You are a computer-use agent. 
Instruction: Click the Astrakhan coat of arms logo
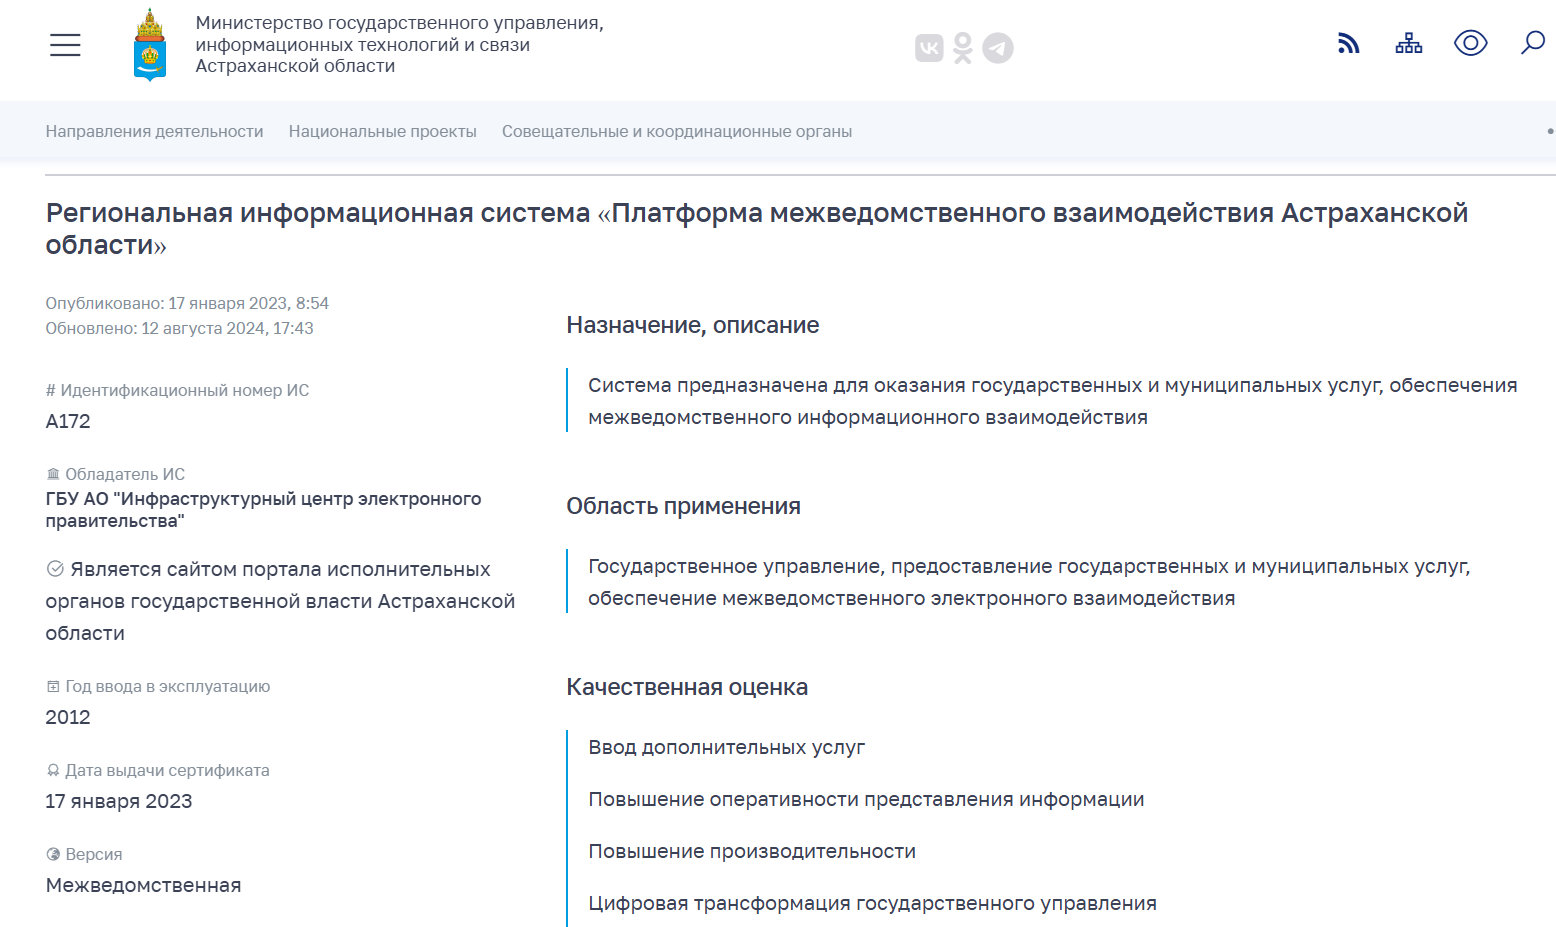[150, 45]
